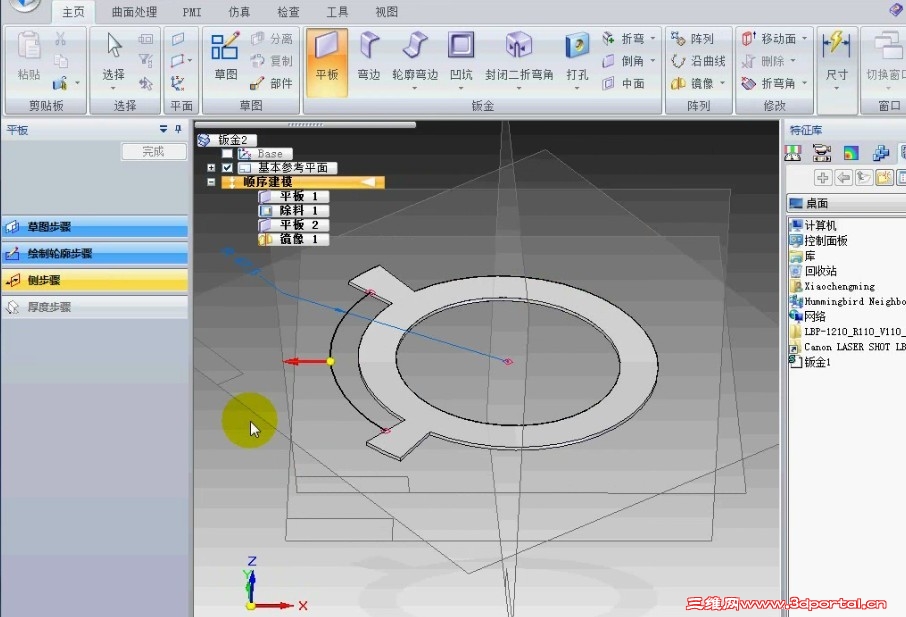Open the 草图 (Sketch) tool
The width and height of the screenshot is (906, 617).
click(x=225, y=56)
